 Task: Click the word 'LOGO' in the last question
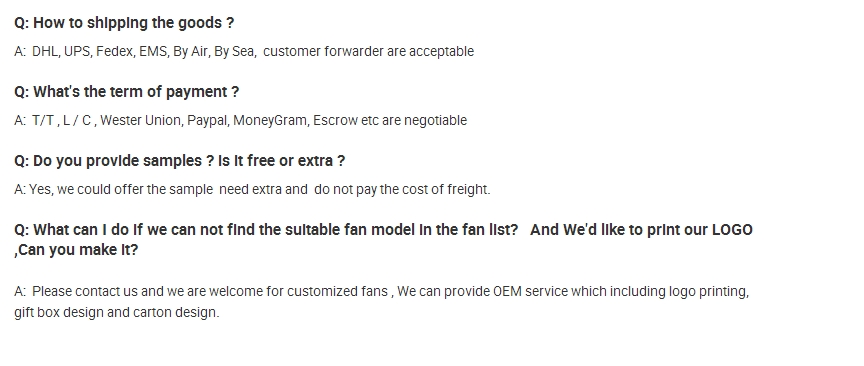click(x=732, y=230)
